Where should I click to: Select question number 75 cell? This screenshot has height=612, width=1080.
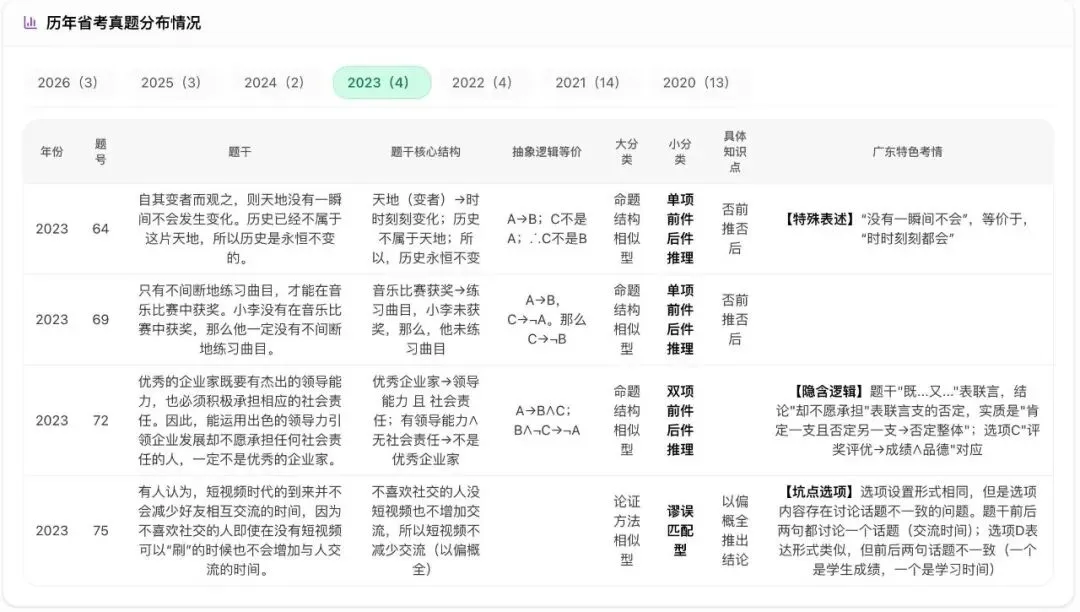coord(101,530)
